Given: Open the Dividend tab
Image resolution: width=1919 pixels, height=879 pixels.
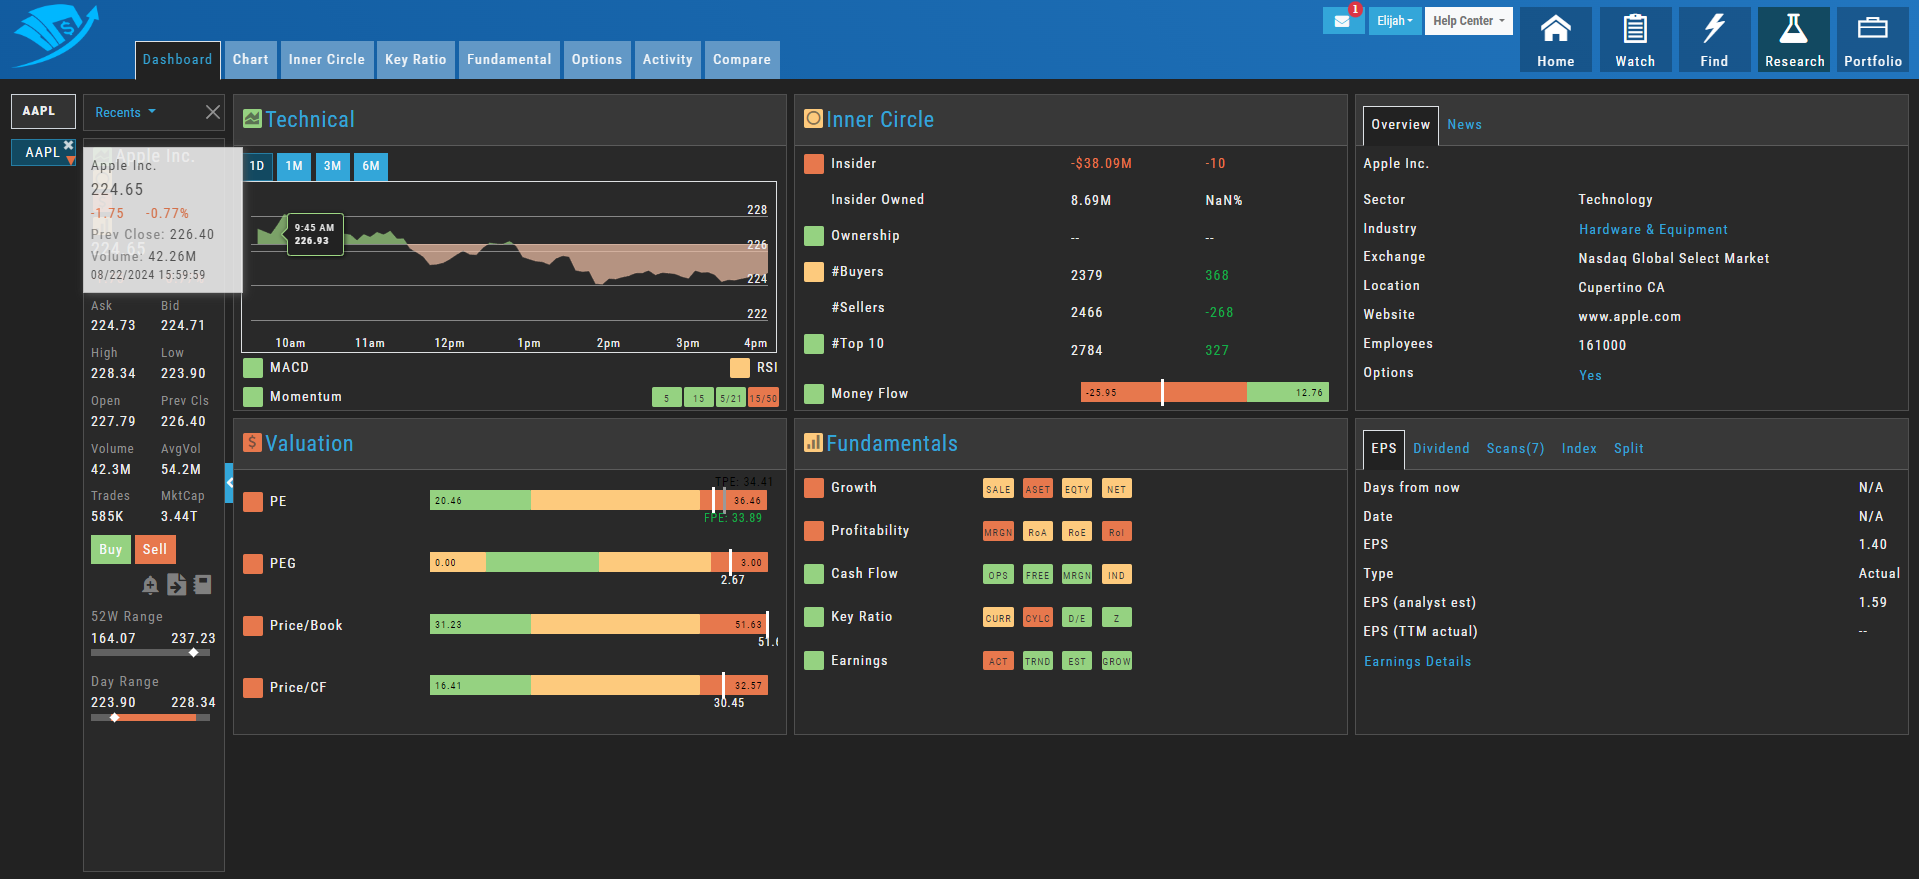Looking at the screenshot, I should [x=1441, y=449].
